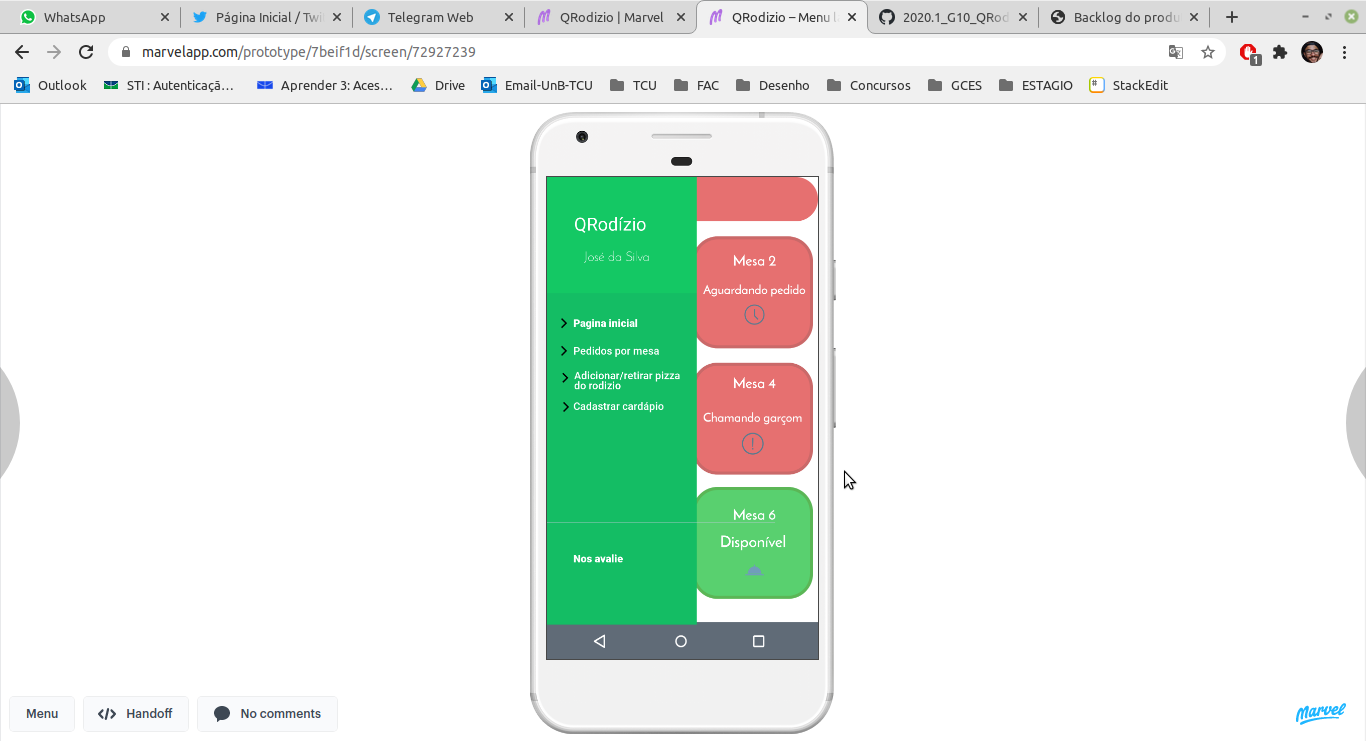Switch to the Telegram Web tab
The height and width of the screenshot is (741, 1366).
(439, 17)
